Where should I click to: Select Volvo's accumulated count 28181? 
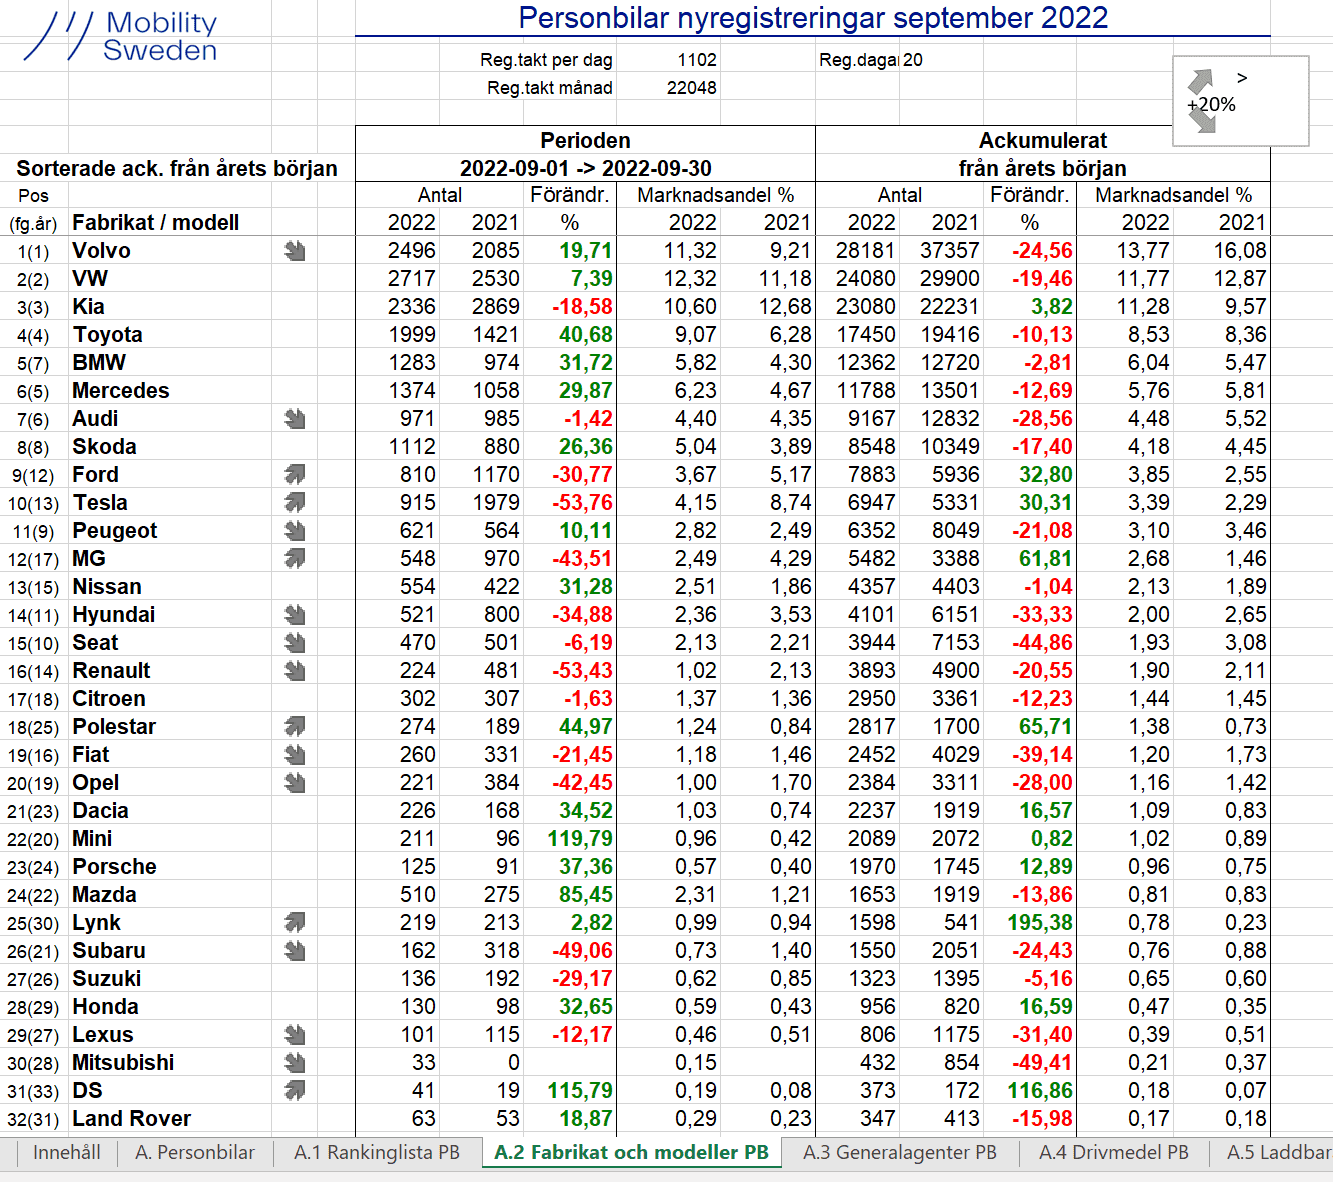coord(866,251)
